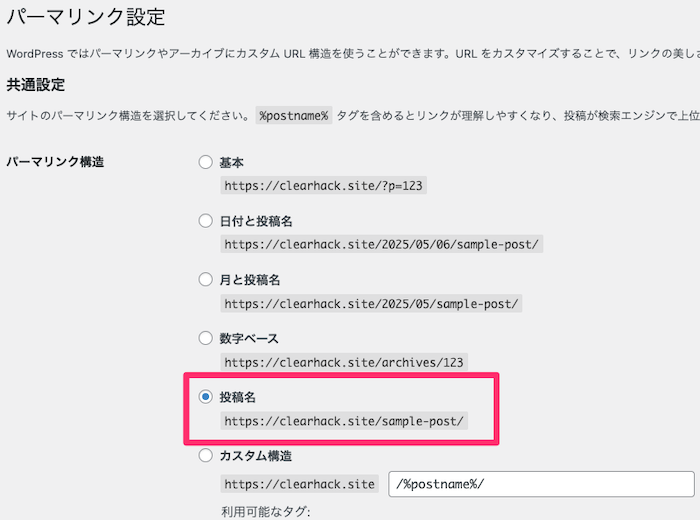Click the clearhack.site/sample-post/ example URL

344,421
